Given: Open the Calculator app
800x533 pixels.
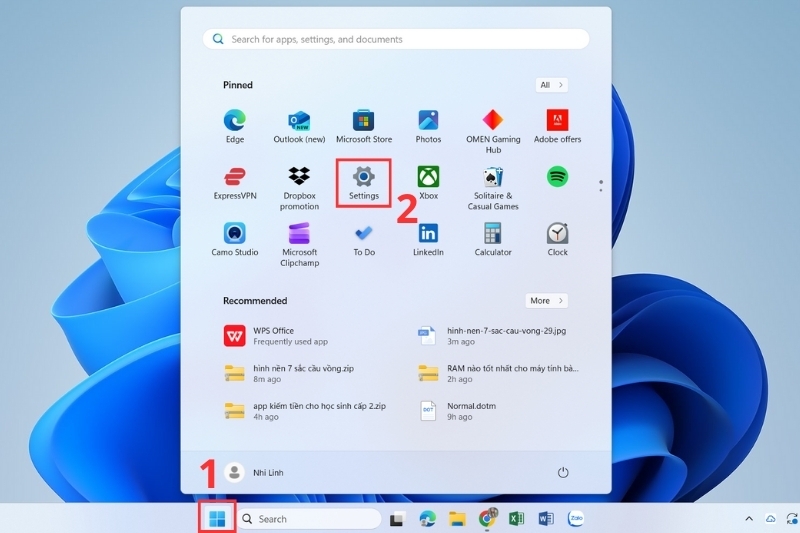Looking at the screenshot, I should 493,239.
